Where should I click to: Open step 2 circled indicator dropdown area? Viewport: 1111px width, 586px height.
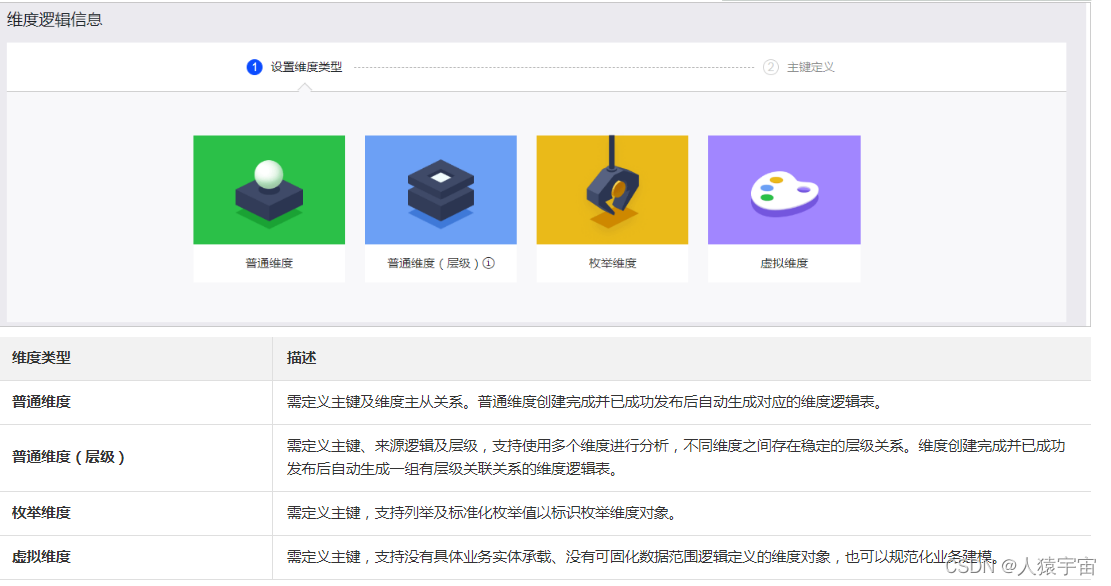click(772, 66)
